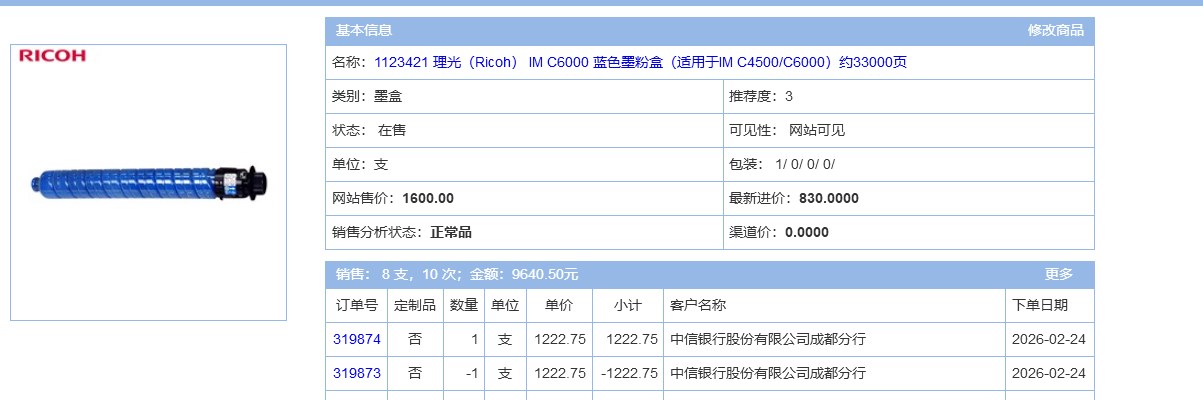The height and width of the screenshot is (400, 1203).
Task: Select the 网站售价 1600.00 field
Action: [393, 198]
